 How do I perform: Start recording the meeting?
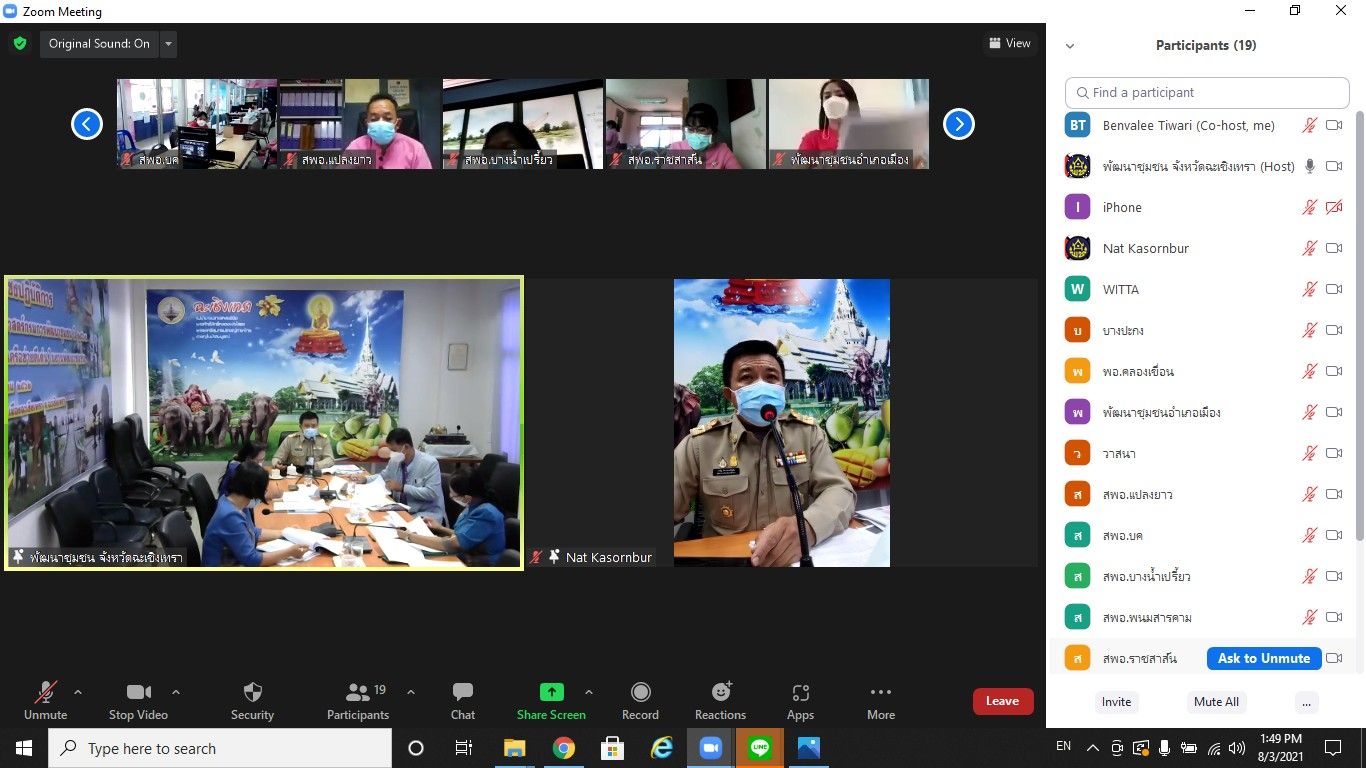click(x=640, y=700)
